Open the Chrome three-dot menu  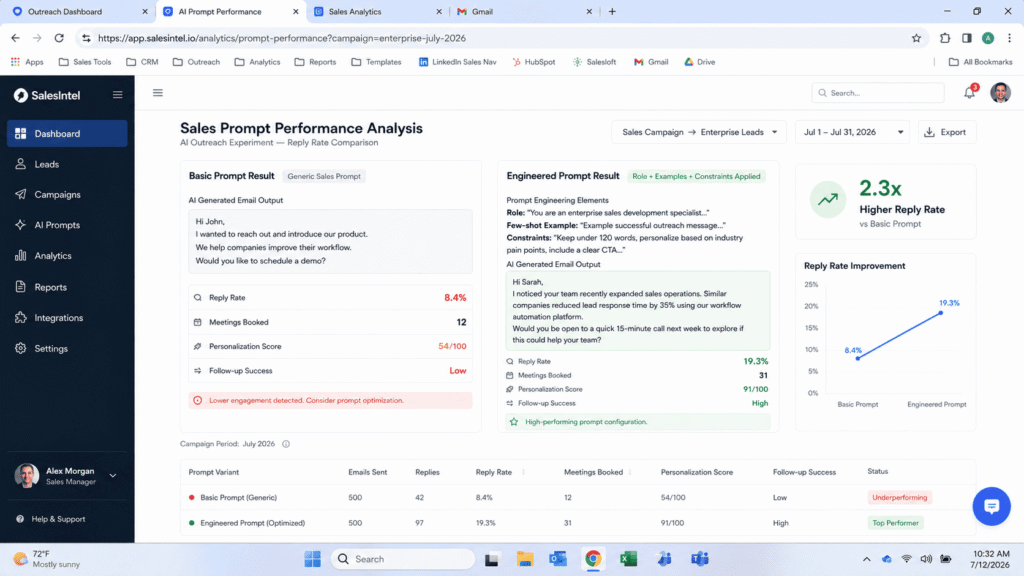[x=1009, y=38]
